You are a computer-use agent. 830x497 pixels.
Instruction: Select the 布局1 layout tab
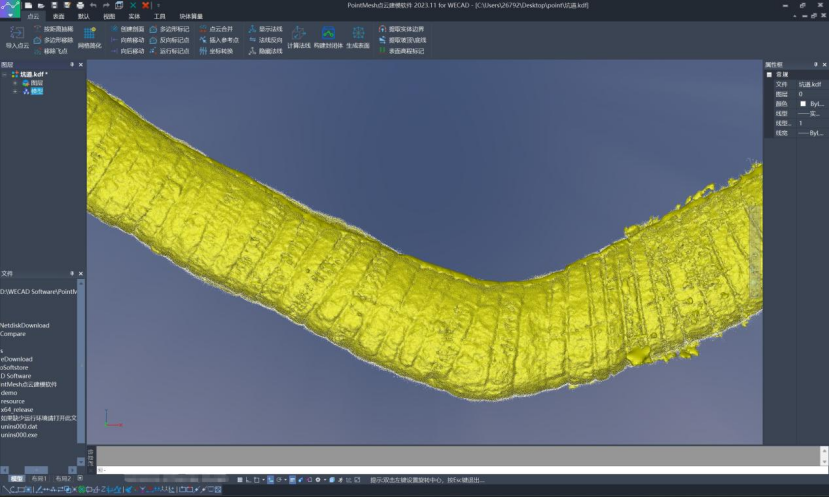point(39,478)
